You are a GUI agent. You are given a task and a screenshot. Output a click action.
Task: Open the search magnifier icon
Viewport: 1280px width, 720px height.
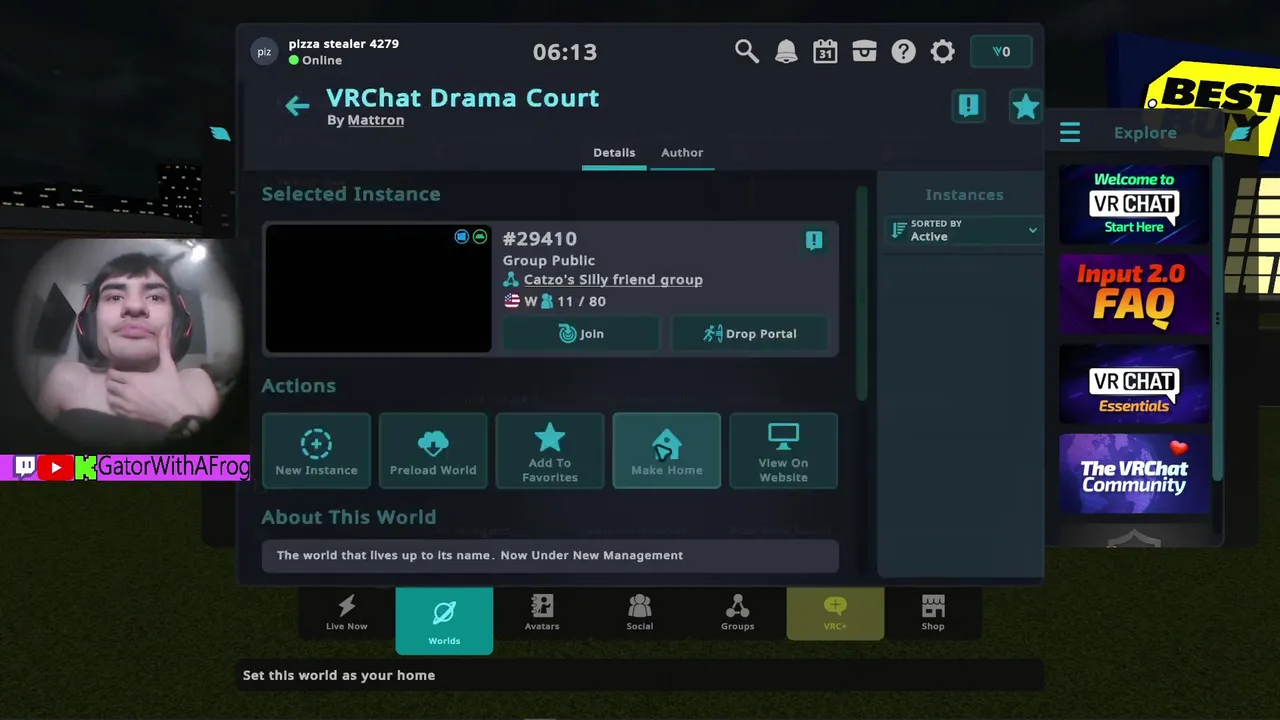(746, 51)
